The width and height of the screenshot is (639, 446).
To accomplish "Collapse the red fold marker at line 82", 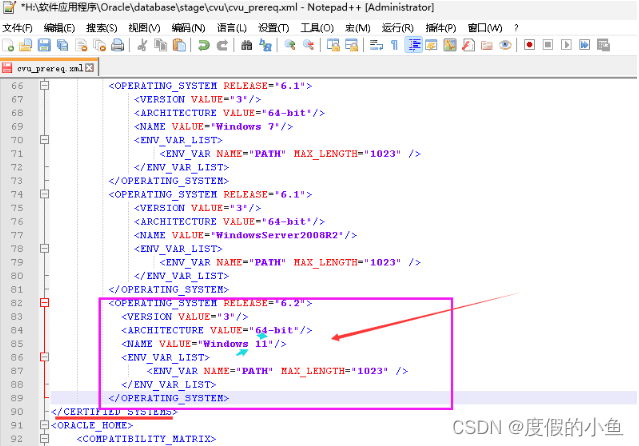I will pyautogui.click(x=44, y=302).
